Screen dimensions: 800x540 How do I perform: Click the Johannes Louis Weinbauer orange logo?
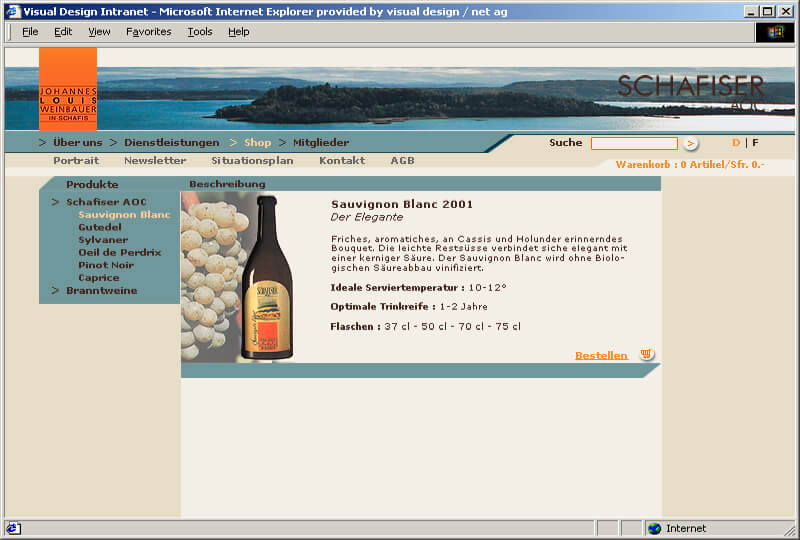coord(68,89)
